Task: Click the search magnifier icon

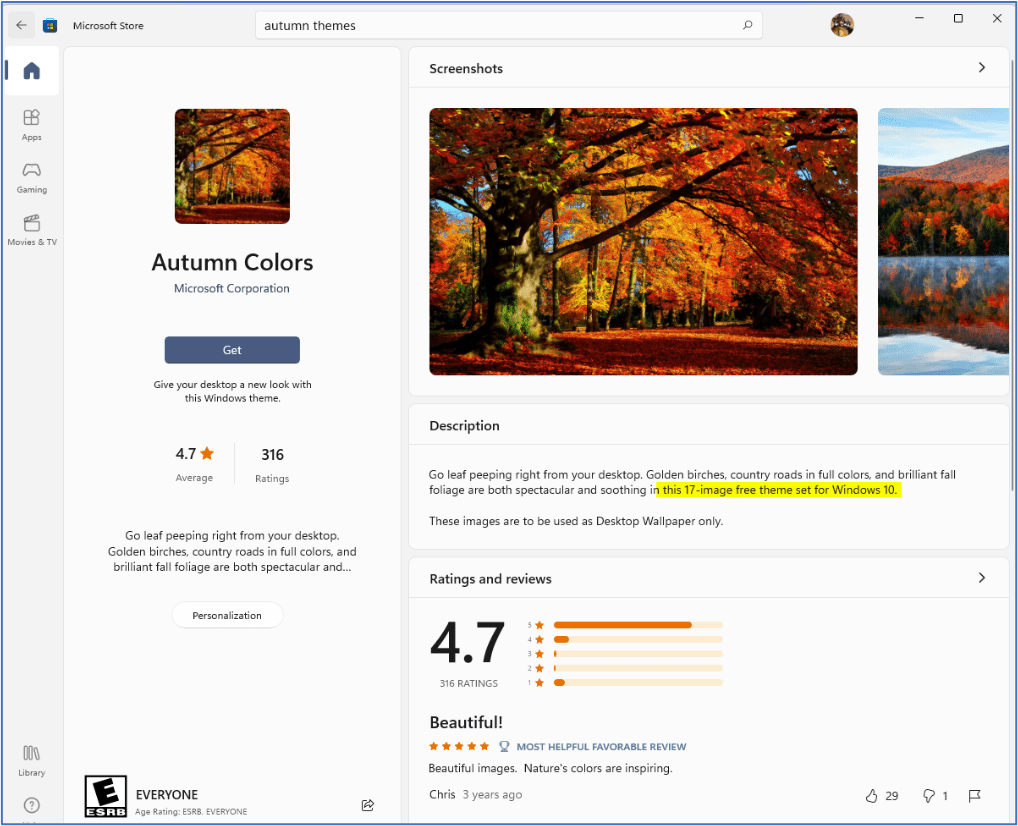Action: point(747,25)
